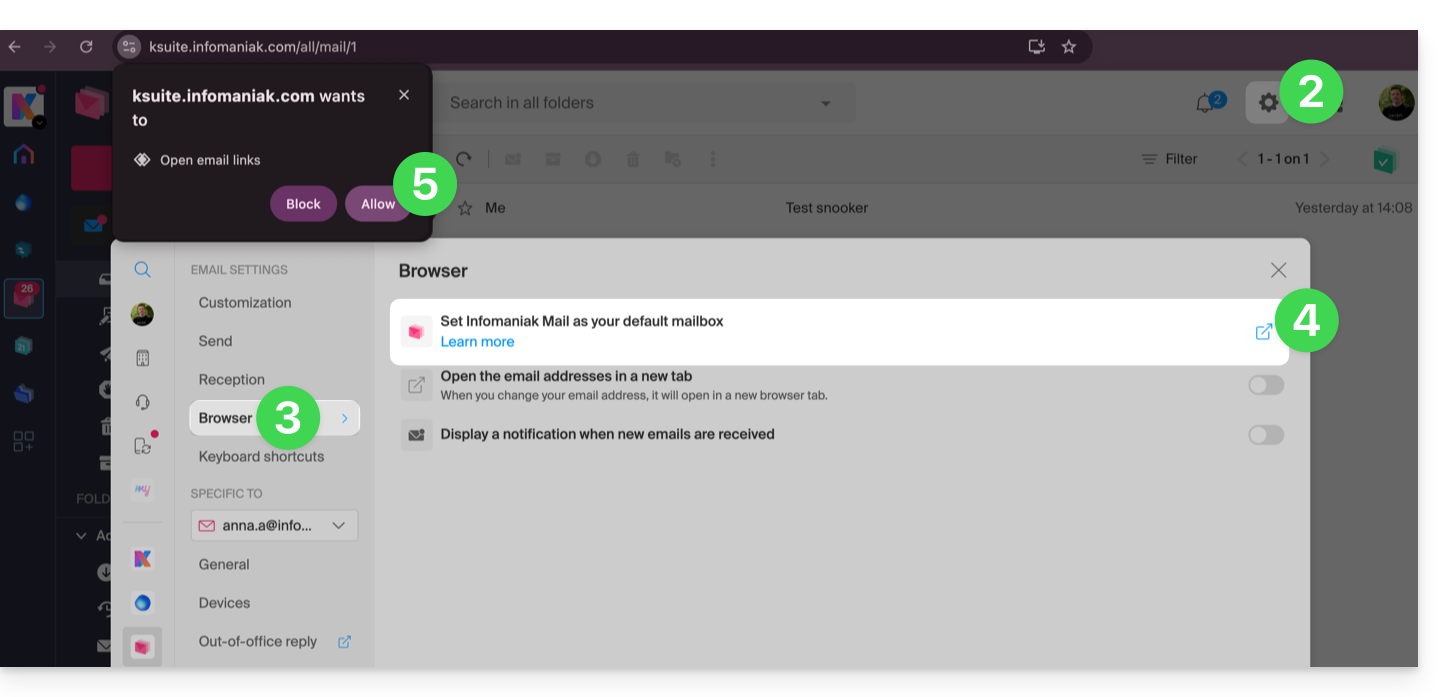The width and height of the screenshot is (1448, 697).
Task: Star the Test snooker email
Action: (465, 208)
